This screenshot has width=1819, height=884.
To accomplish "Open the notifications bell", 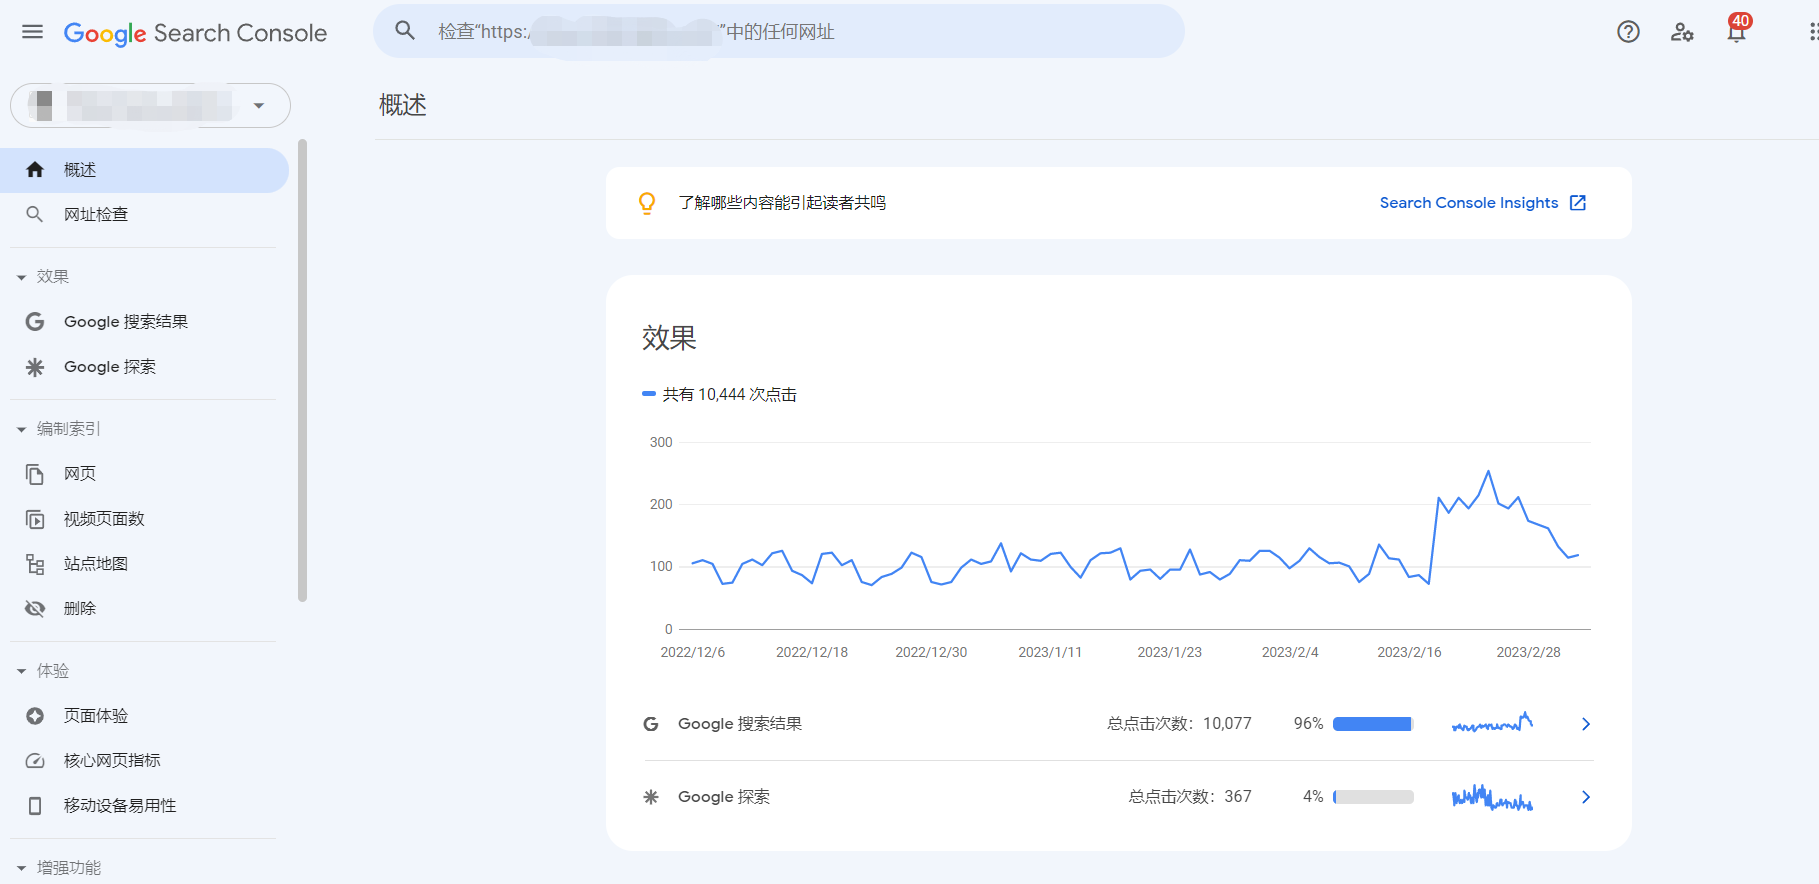I will coord(1736,32).
